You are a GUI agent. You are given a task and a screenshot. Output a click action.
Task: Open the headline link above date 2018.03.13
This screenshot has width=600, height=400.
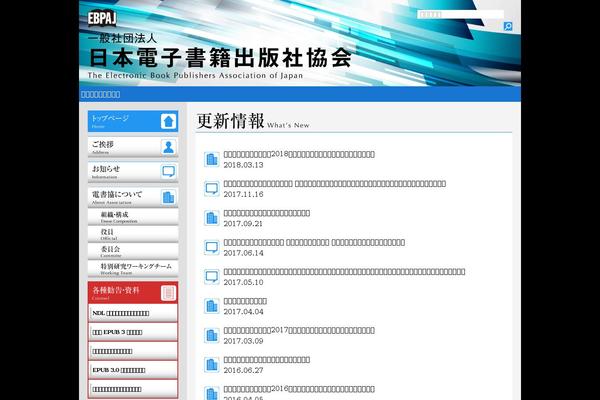[299, 154]
